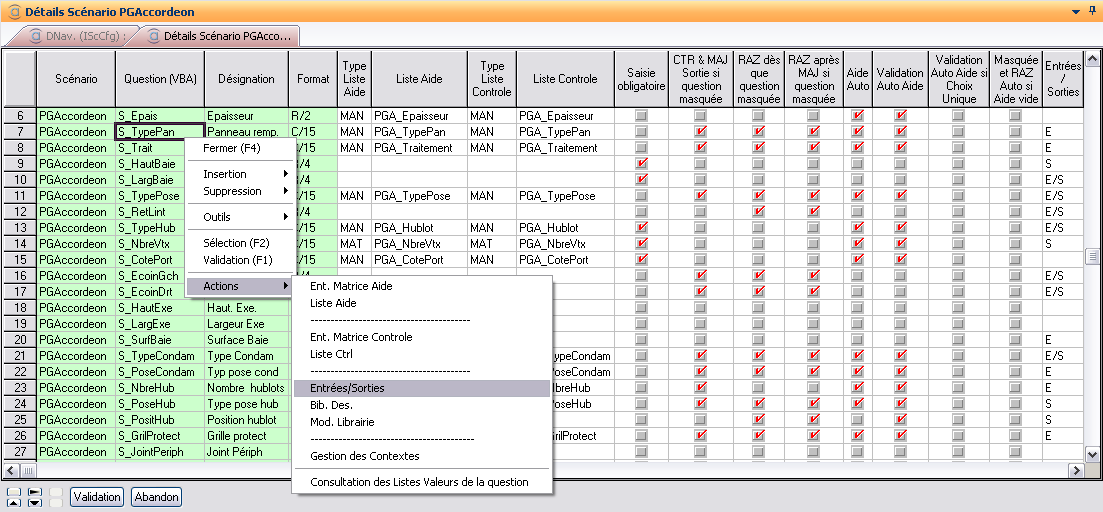This screenshot has width=1103, height=512.
Task: Click the vertical scrollbar up arrow
Action: coord(1092,58)
